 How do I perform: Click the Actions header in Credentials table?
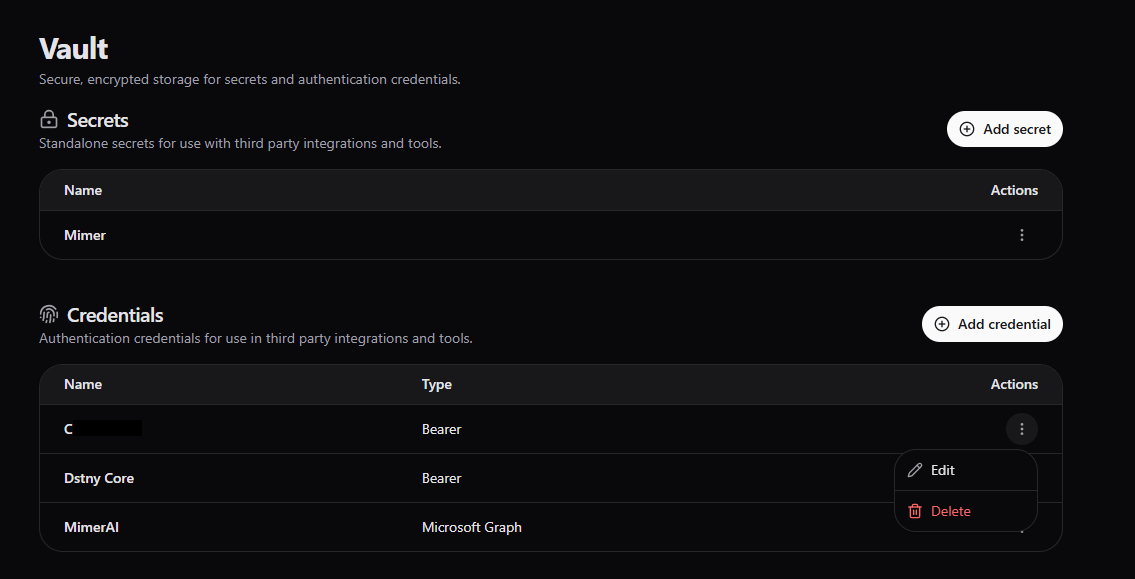tap(1014, 384)
